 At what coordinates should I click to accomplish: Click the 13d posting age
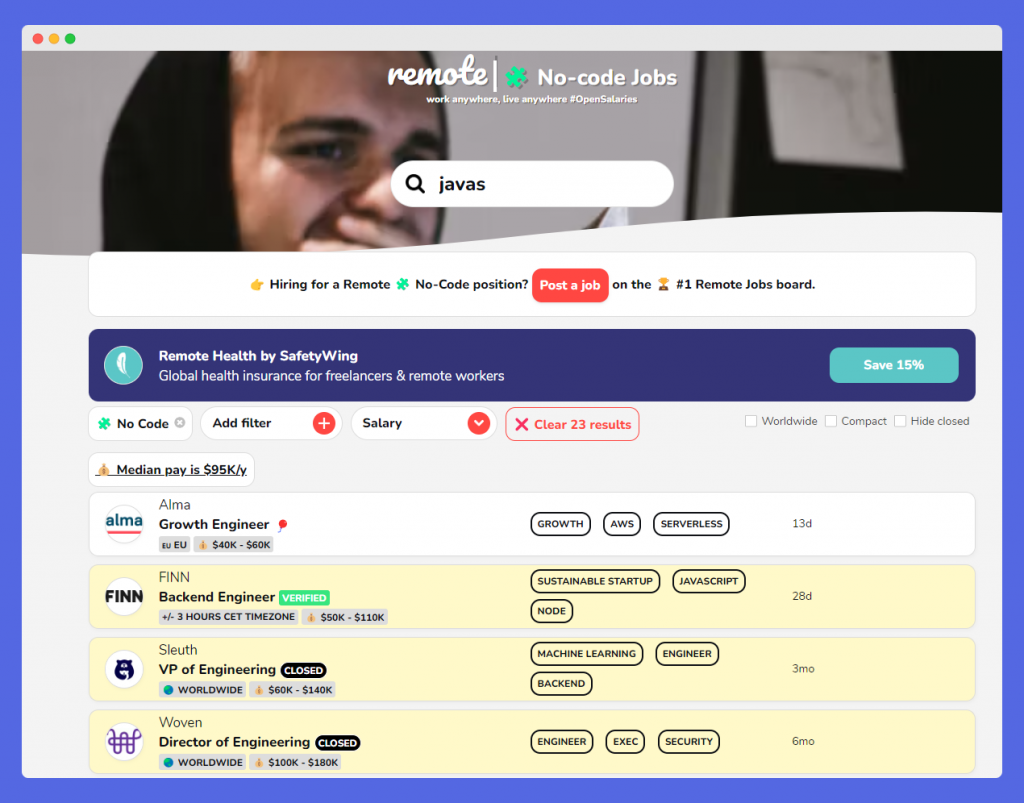(802, 524)
